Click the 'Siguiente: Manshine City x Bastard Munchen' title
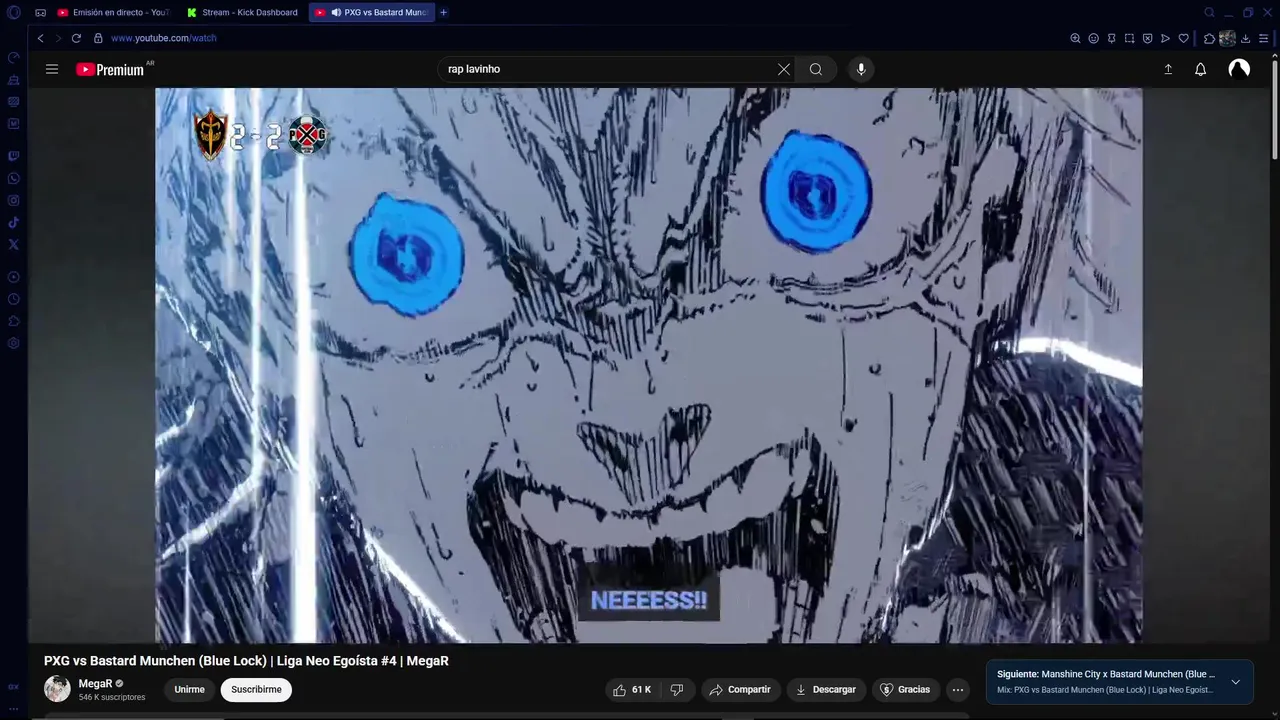The height and width of the screenshot is (720, 1280). (1106, 674)
